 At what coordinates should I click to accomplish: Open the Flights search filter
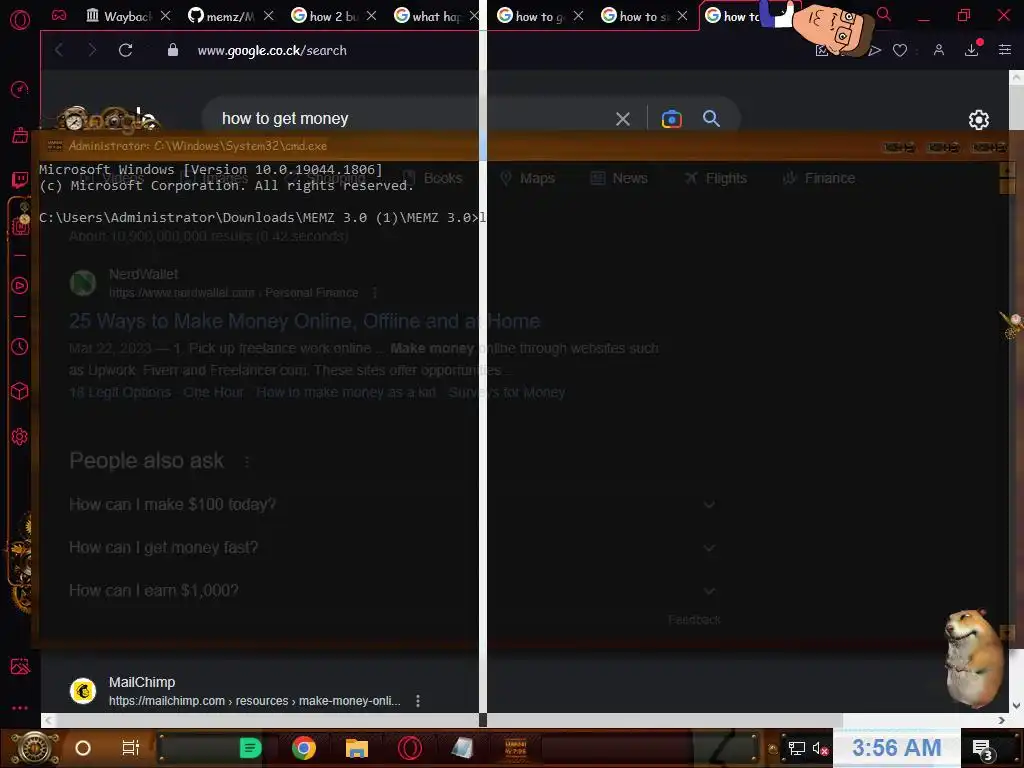pyautogui.click(x=715, y=178)
